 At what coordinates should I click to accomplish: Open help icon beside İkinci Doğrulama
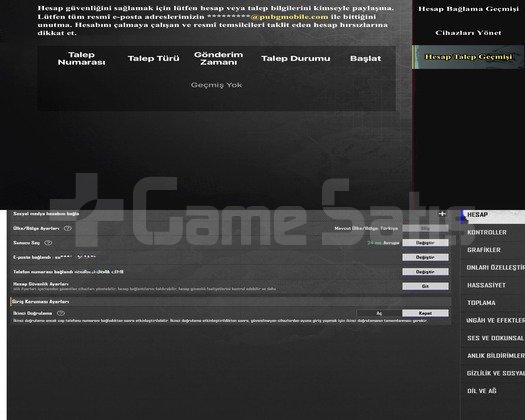(61, 313)
